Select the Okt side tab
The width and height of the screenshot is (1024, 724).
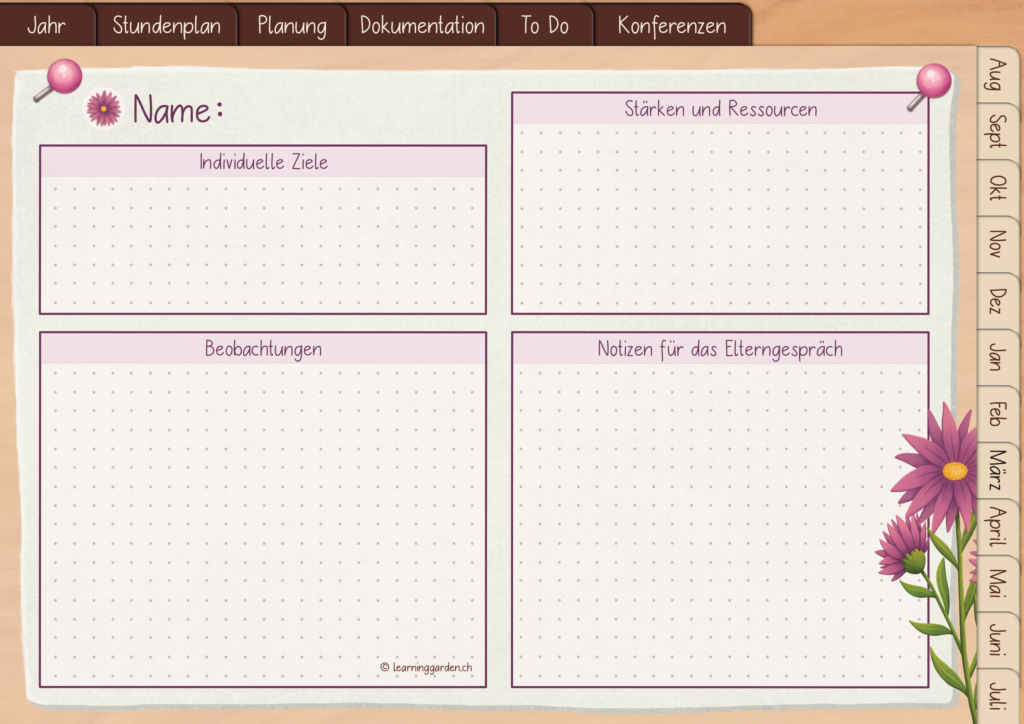coord(997,187)
